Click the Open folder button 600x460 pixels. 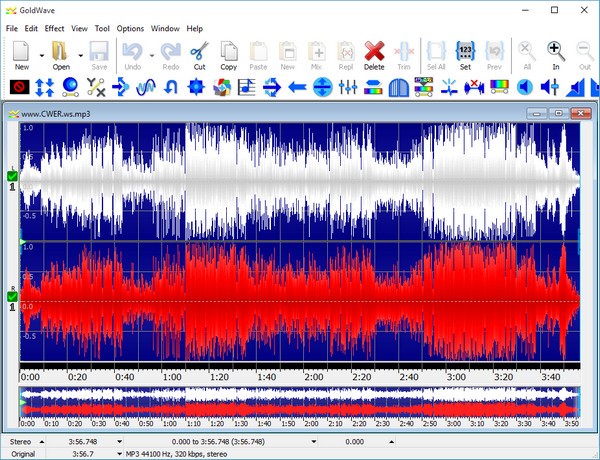pos(60,53)
